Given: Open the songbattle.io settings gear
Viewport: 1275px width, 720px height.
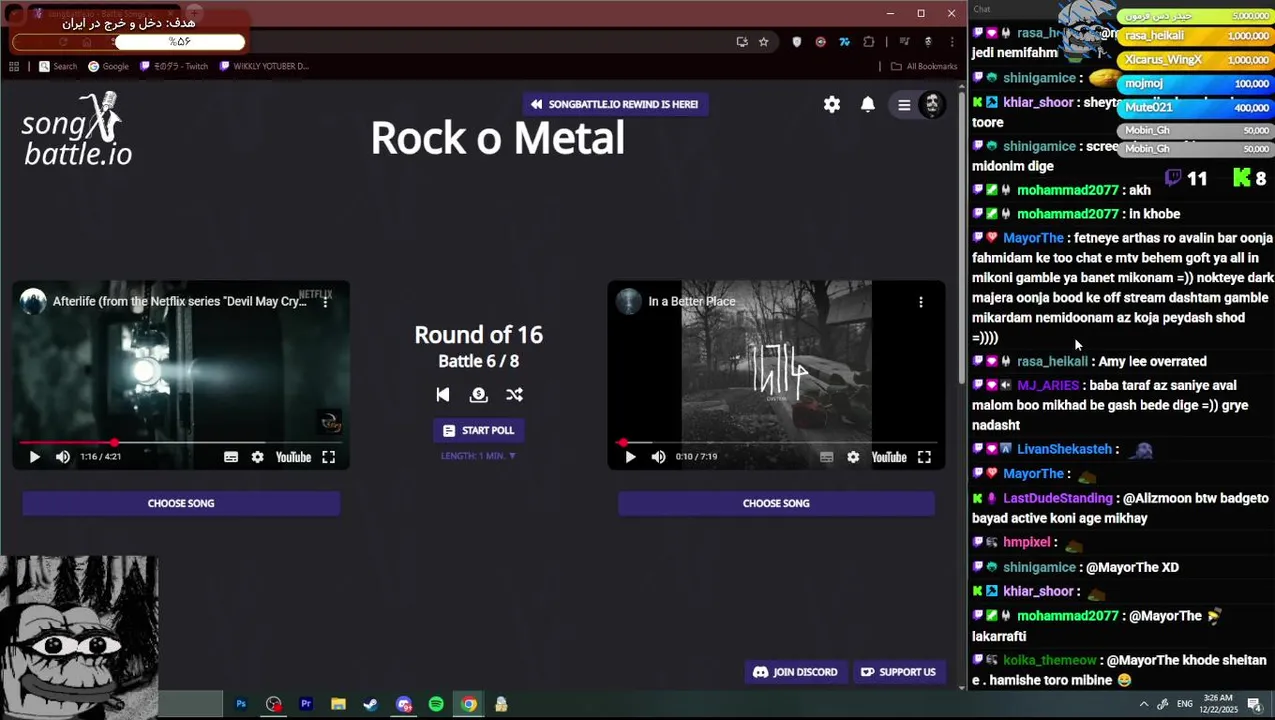Looking at the screenshot, I should click(x=832, y=104).
